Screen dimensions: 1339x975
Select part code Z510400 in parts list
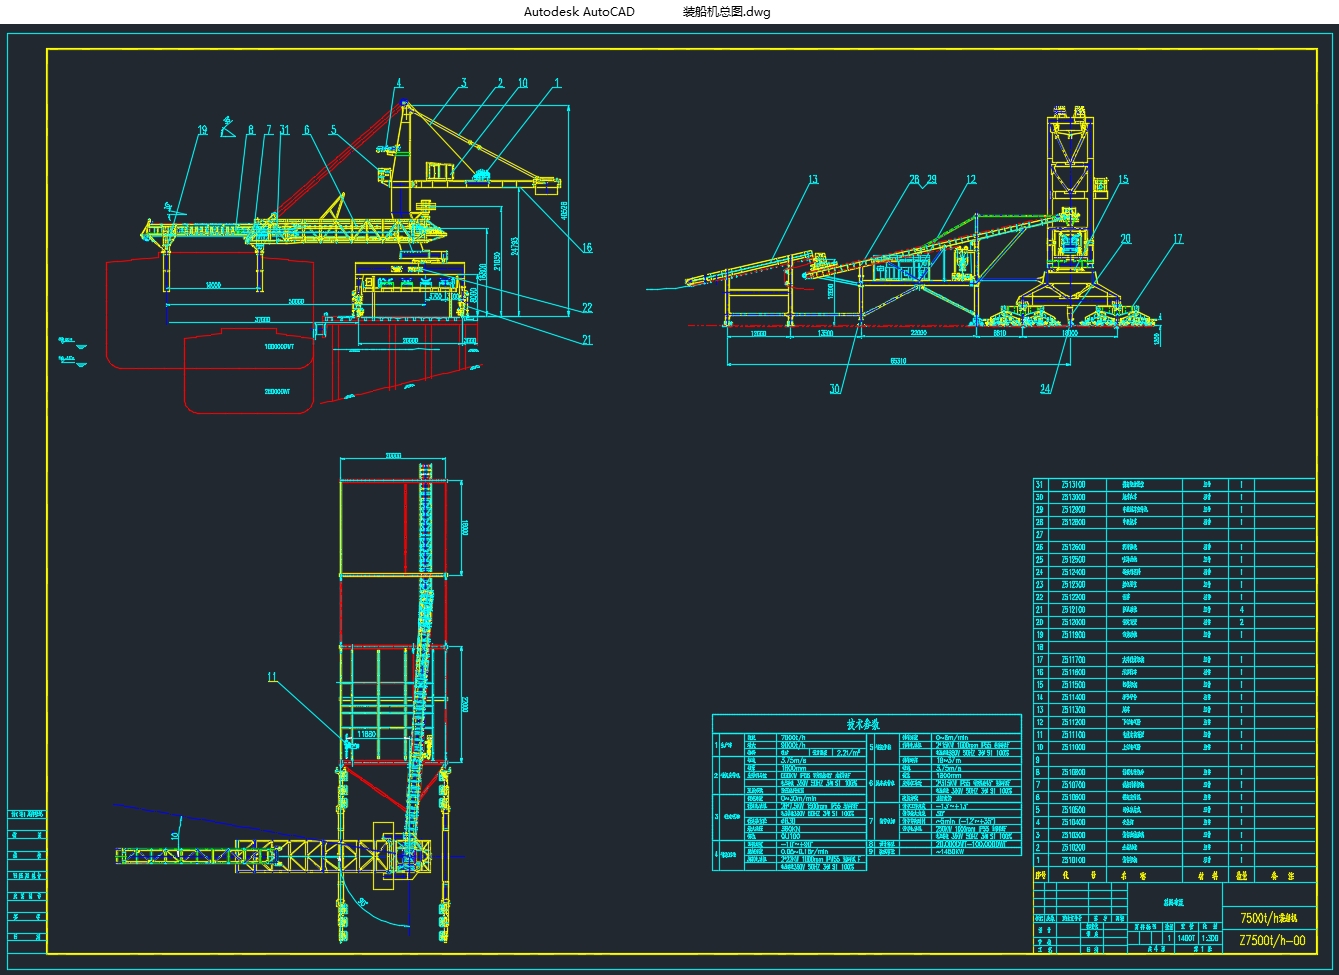(1074, 822)
